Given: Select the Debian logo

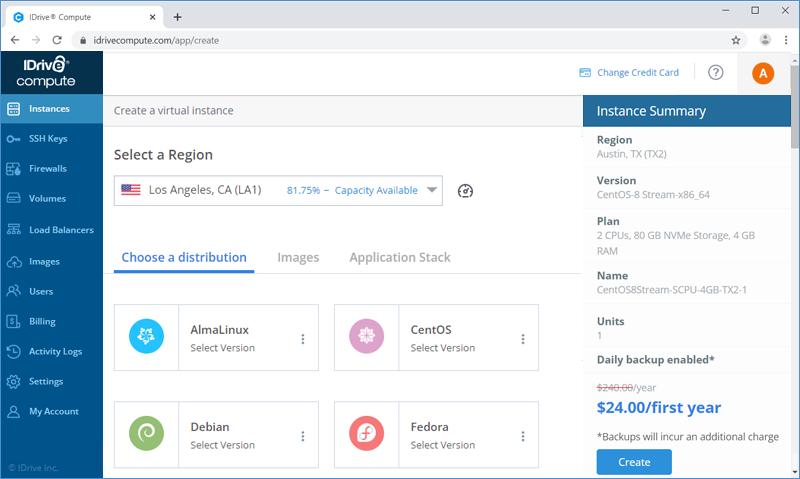Looking at the screenshot, I should pos(146,434).
